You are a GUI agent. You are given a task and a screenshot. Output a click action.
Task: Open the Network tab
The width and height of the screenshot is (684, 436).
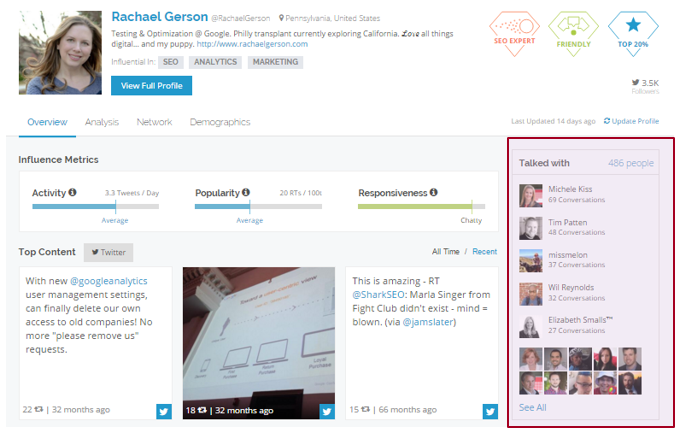click(x=154, y=122)
